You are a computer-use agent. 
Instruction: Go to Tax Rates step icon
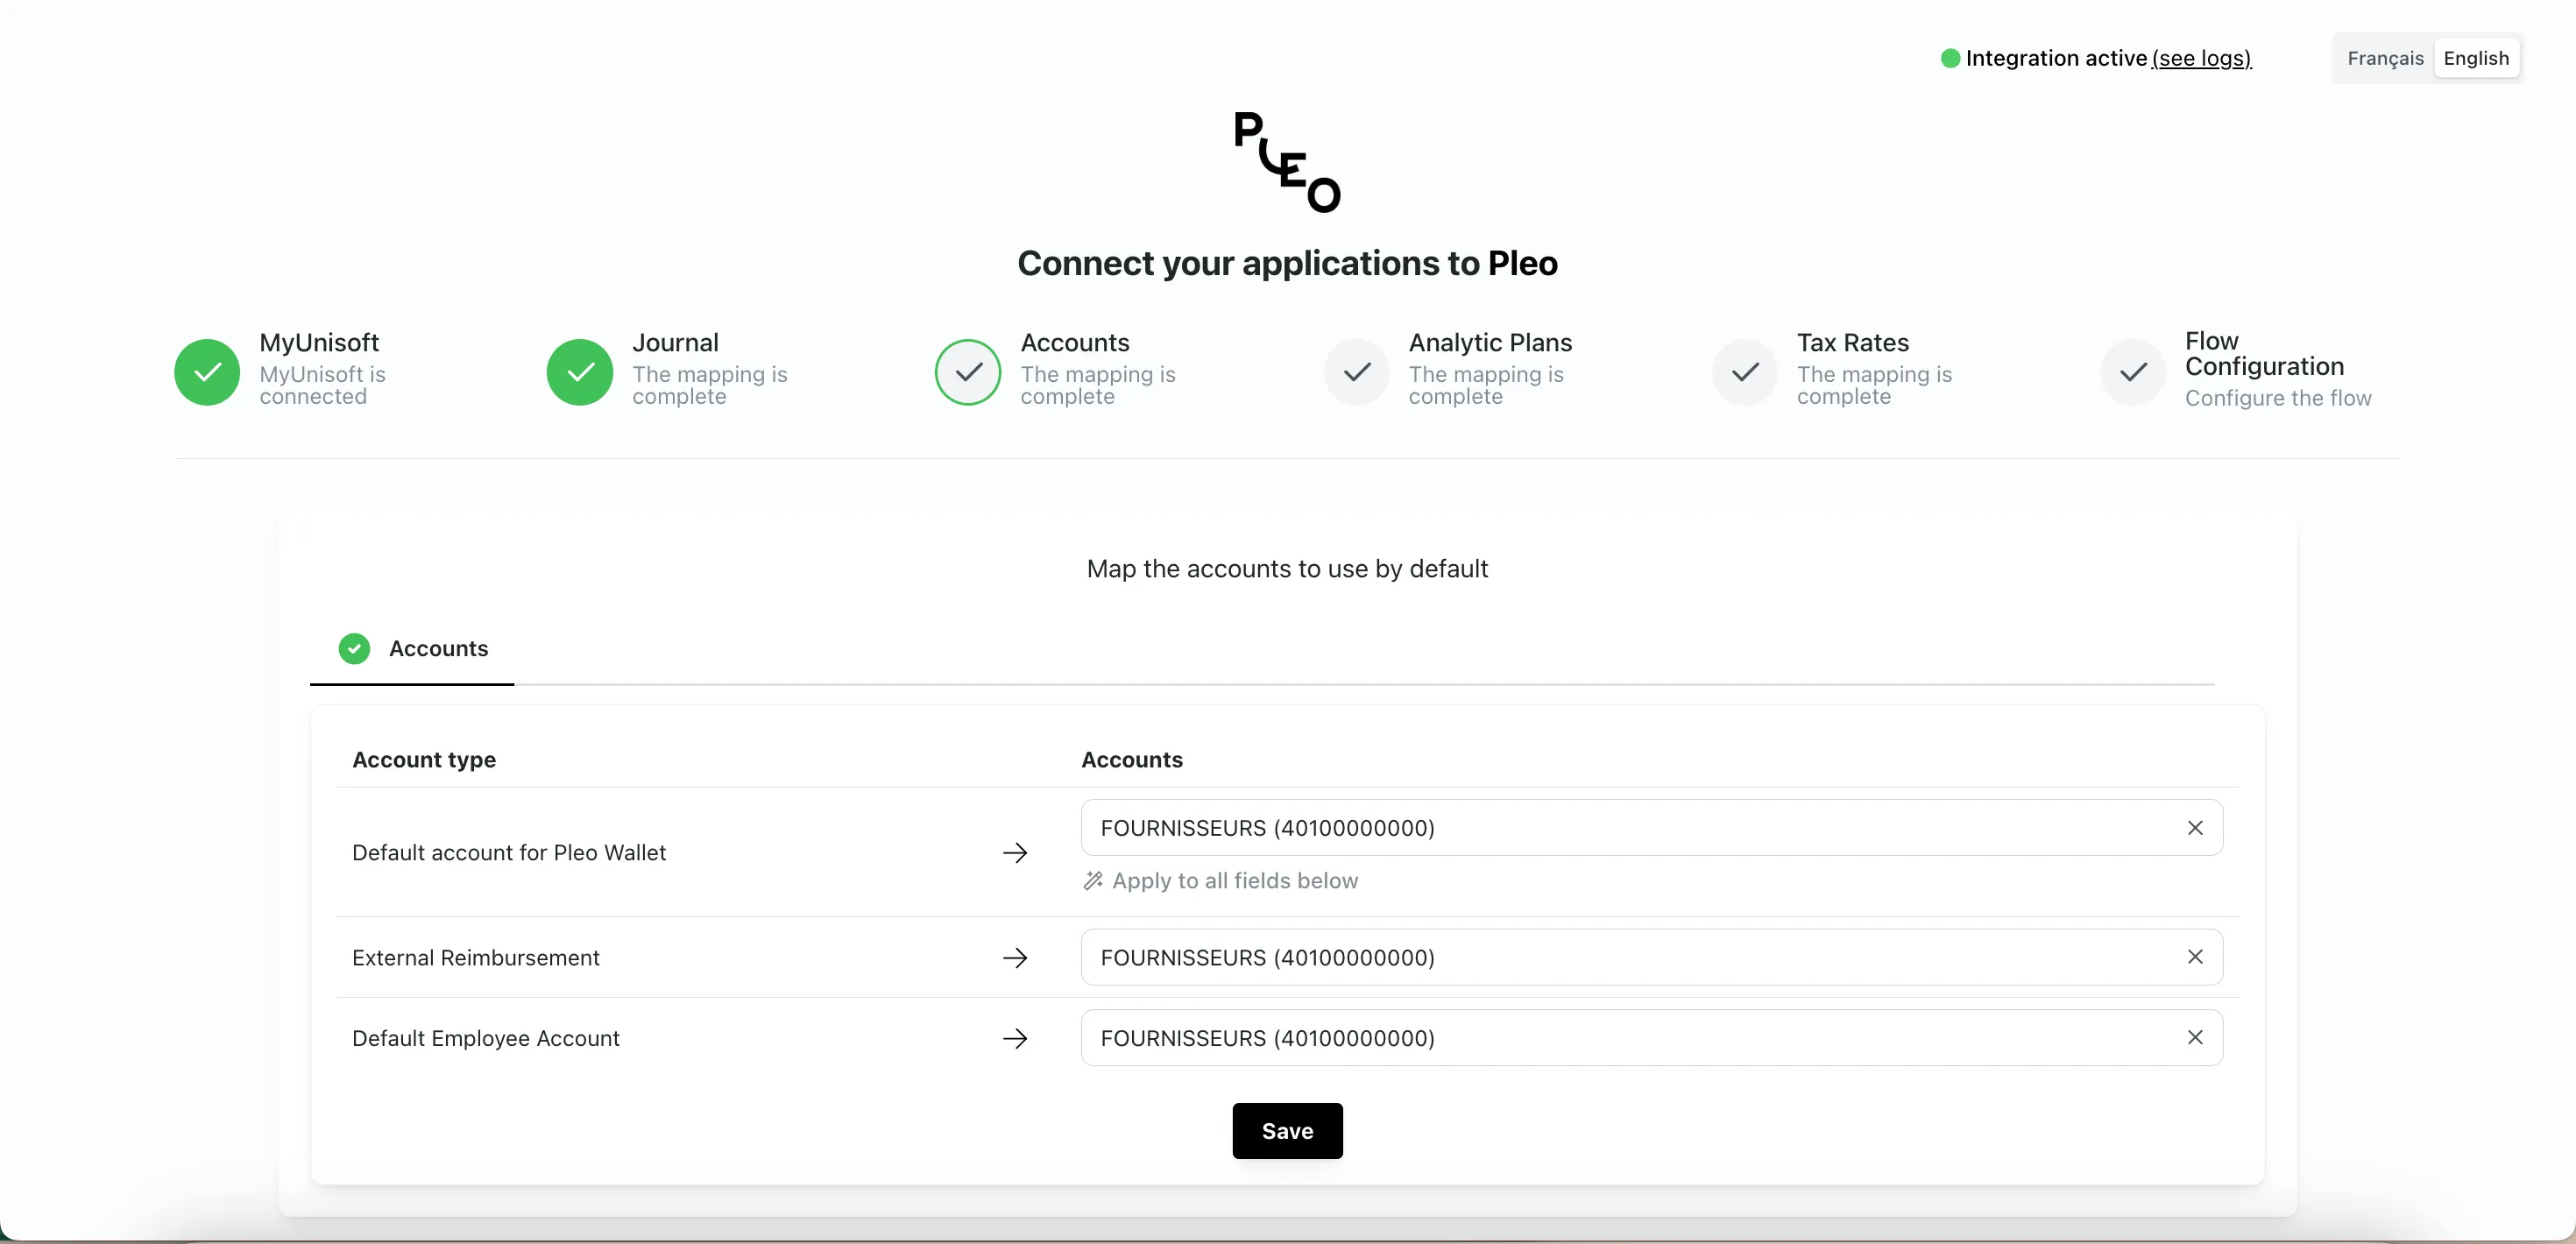click(x=1744, y=372)
